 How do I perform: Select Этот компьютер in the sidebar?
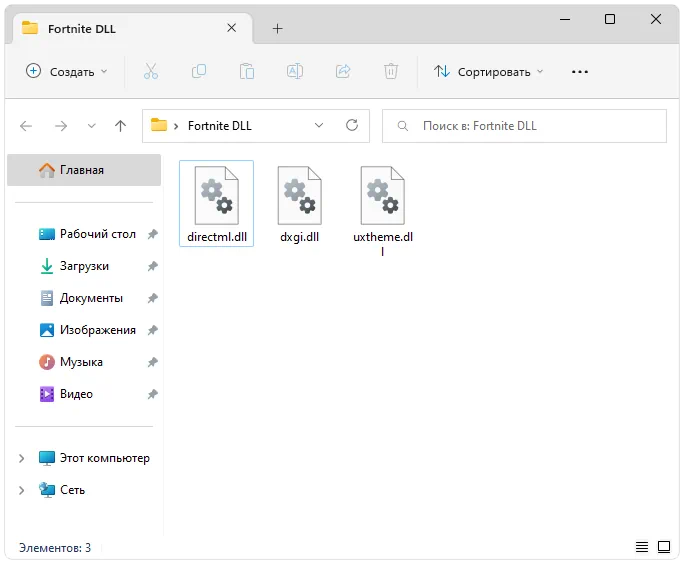pyautogui.click(x=94, y=458)
